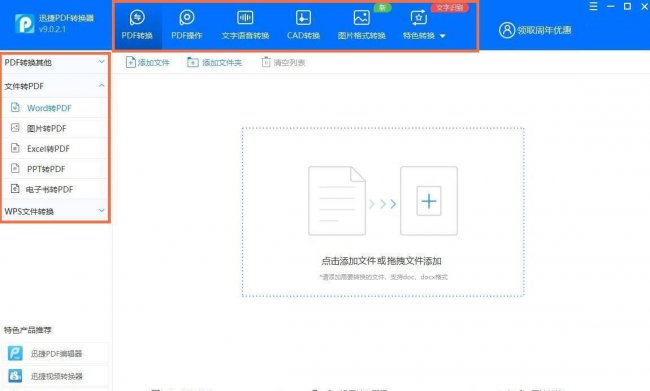The width and height of the screenshot is (650, 391).
Task: Expand WPS文件转换 section
Action: 55,211
